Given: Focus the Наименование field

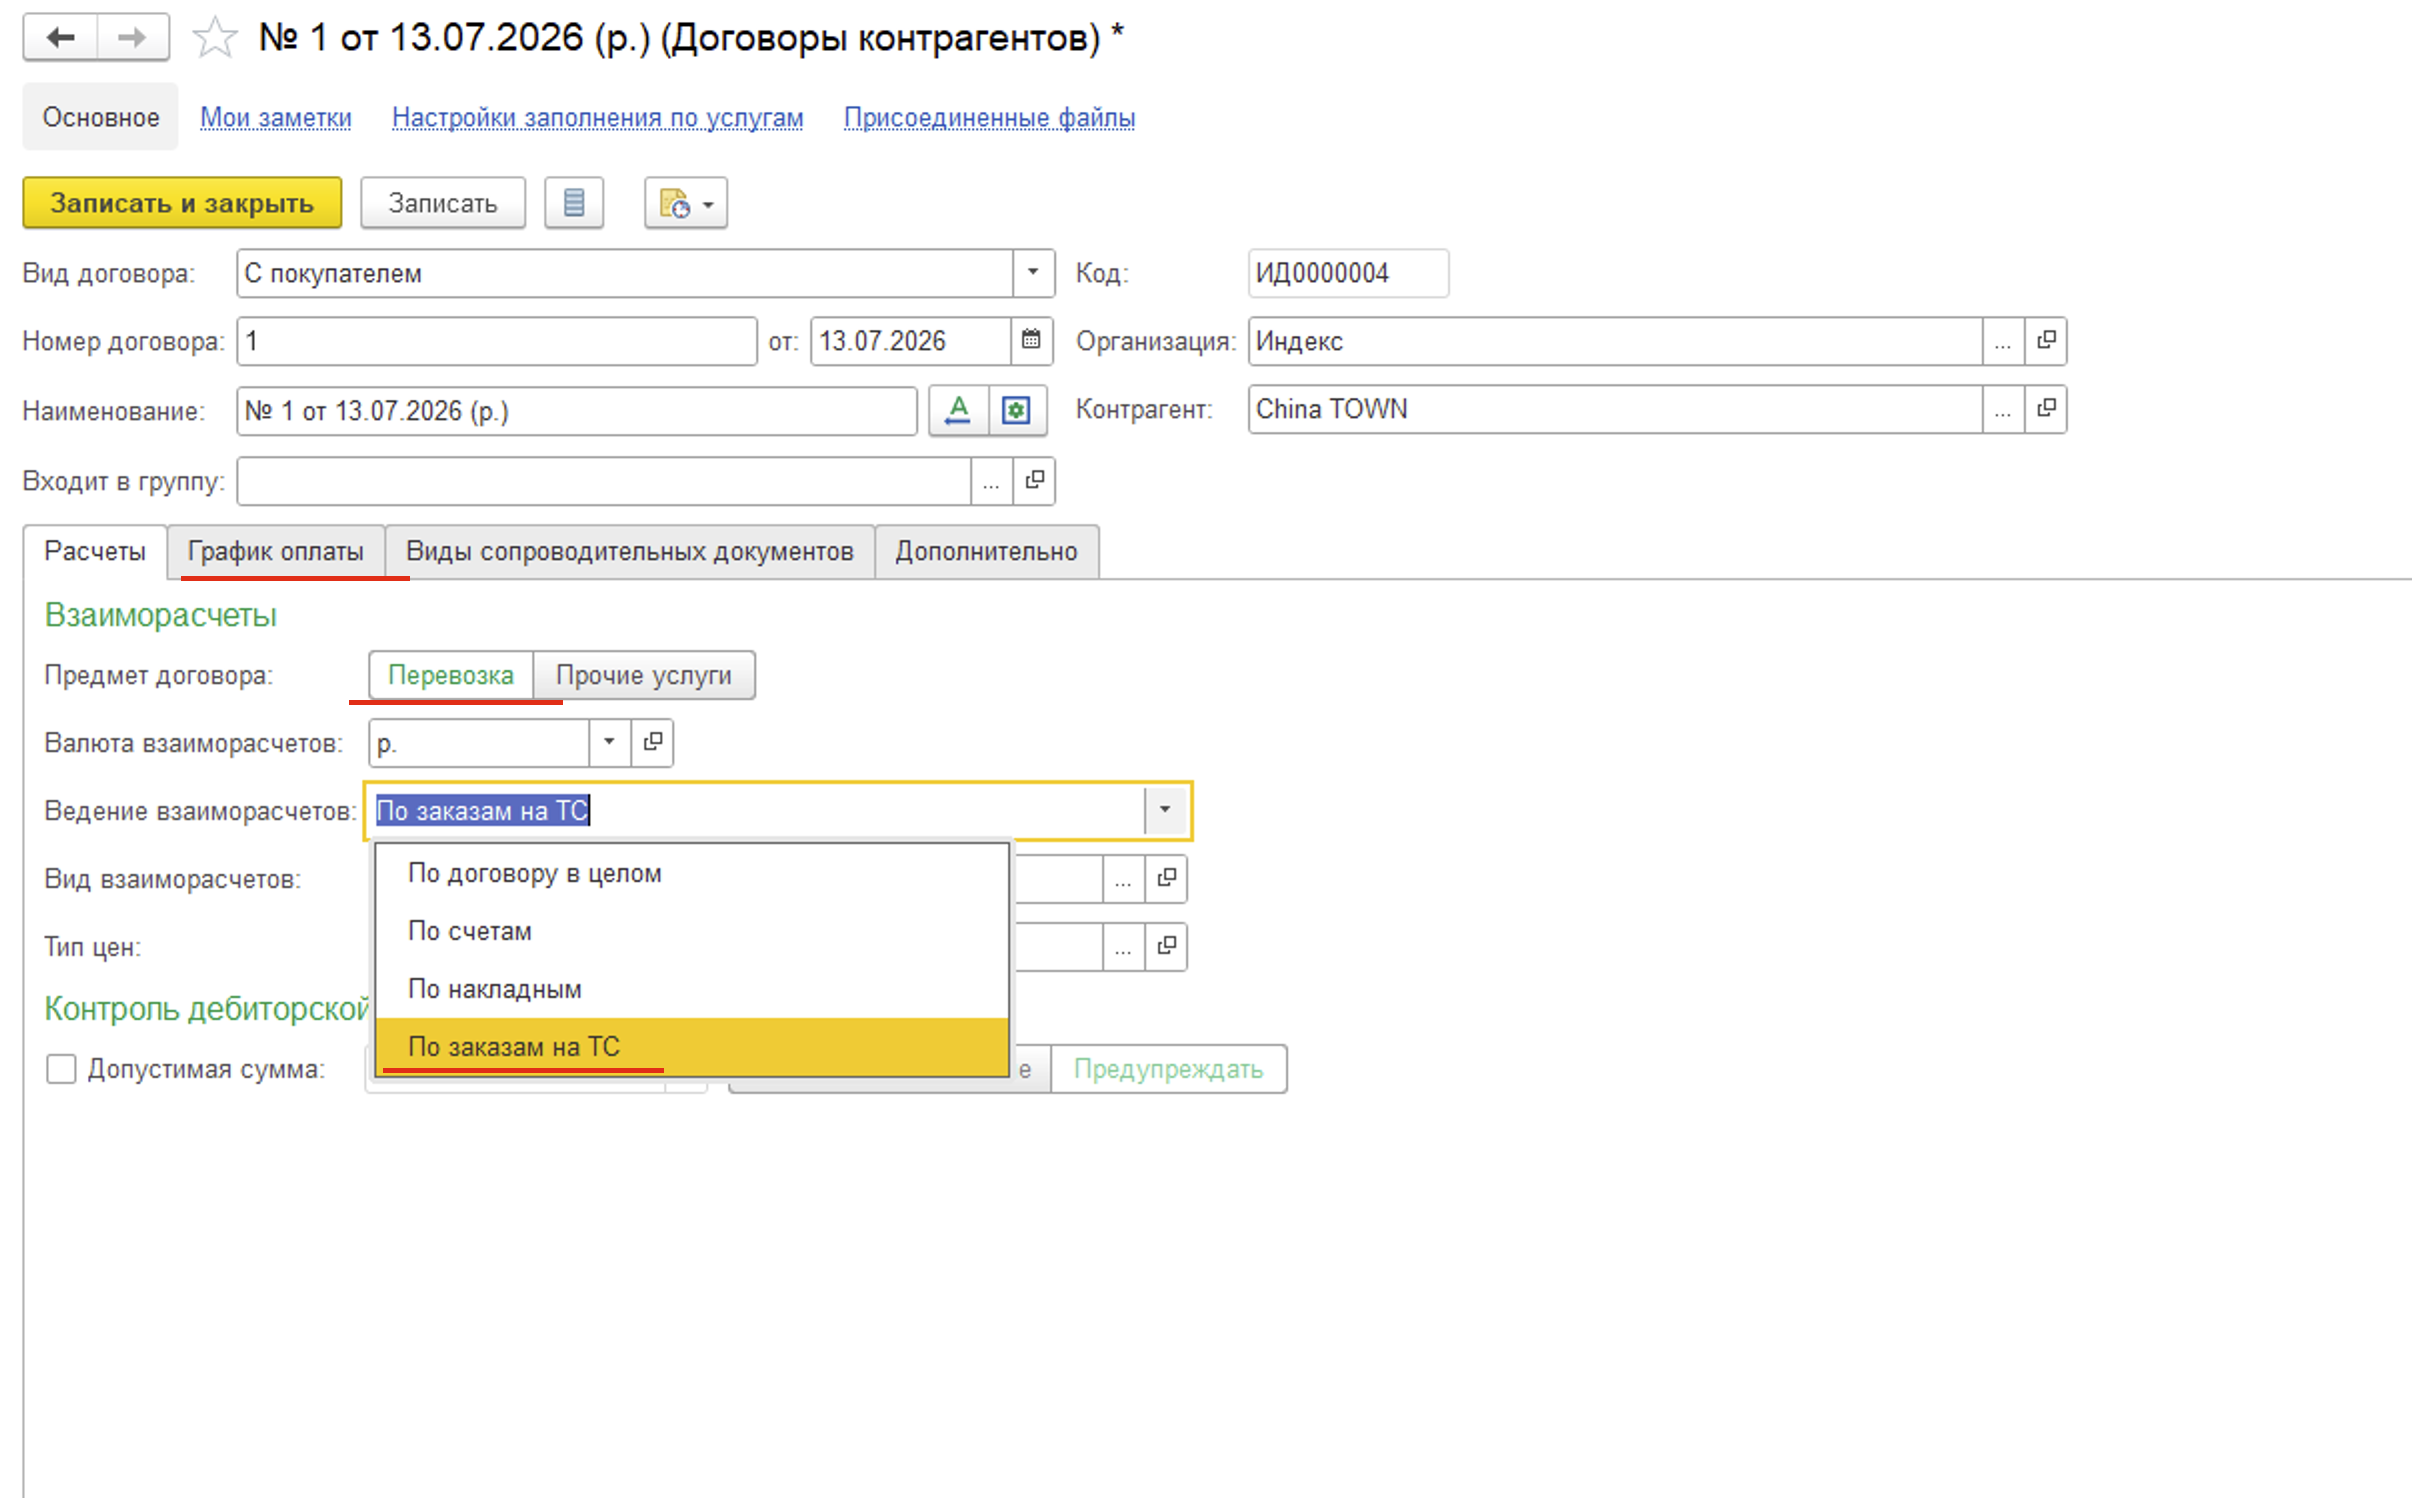Looking at the screenshot, I should pos(577,411).
